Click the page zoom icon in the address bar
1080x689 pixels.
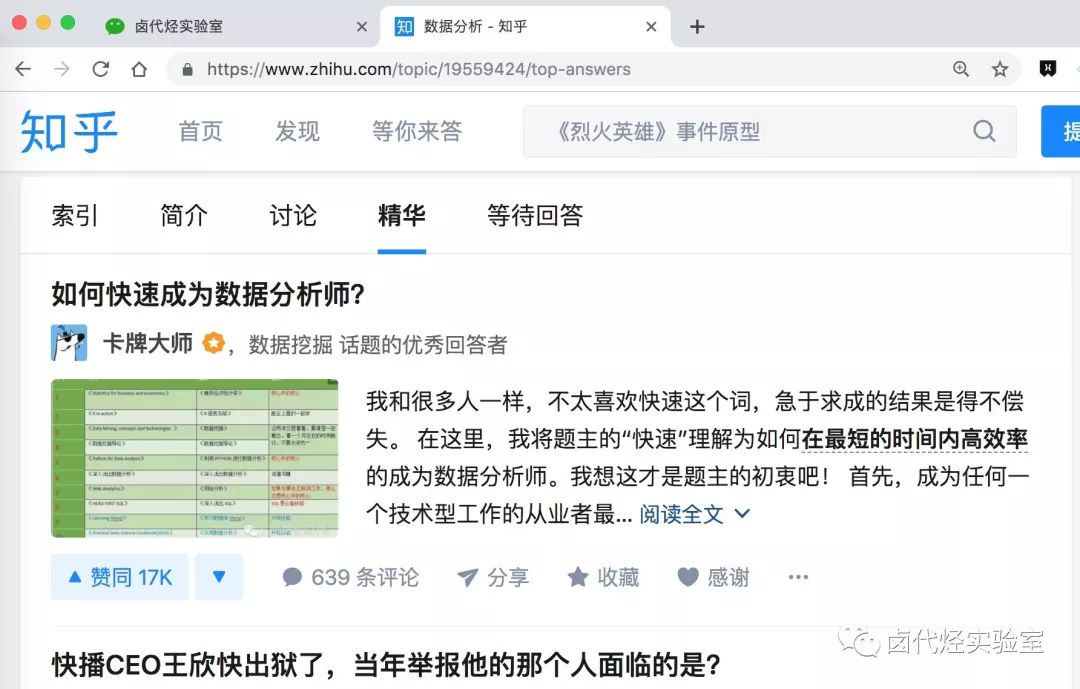961,69
